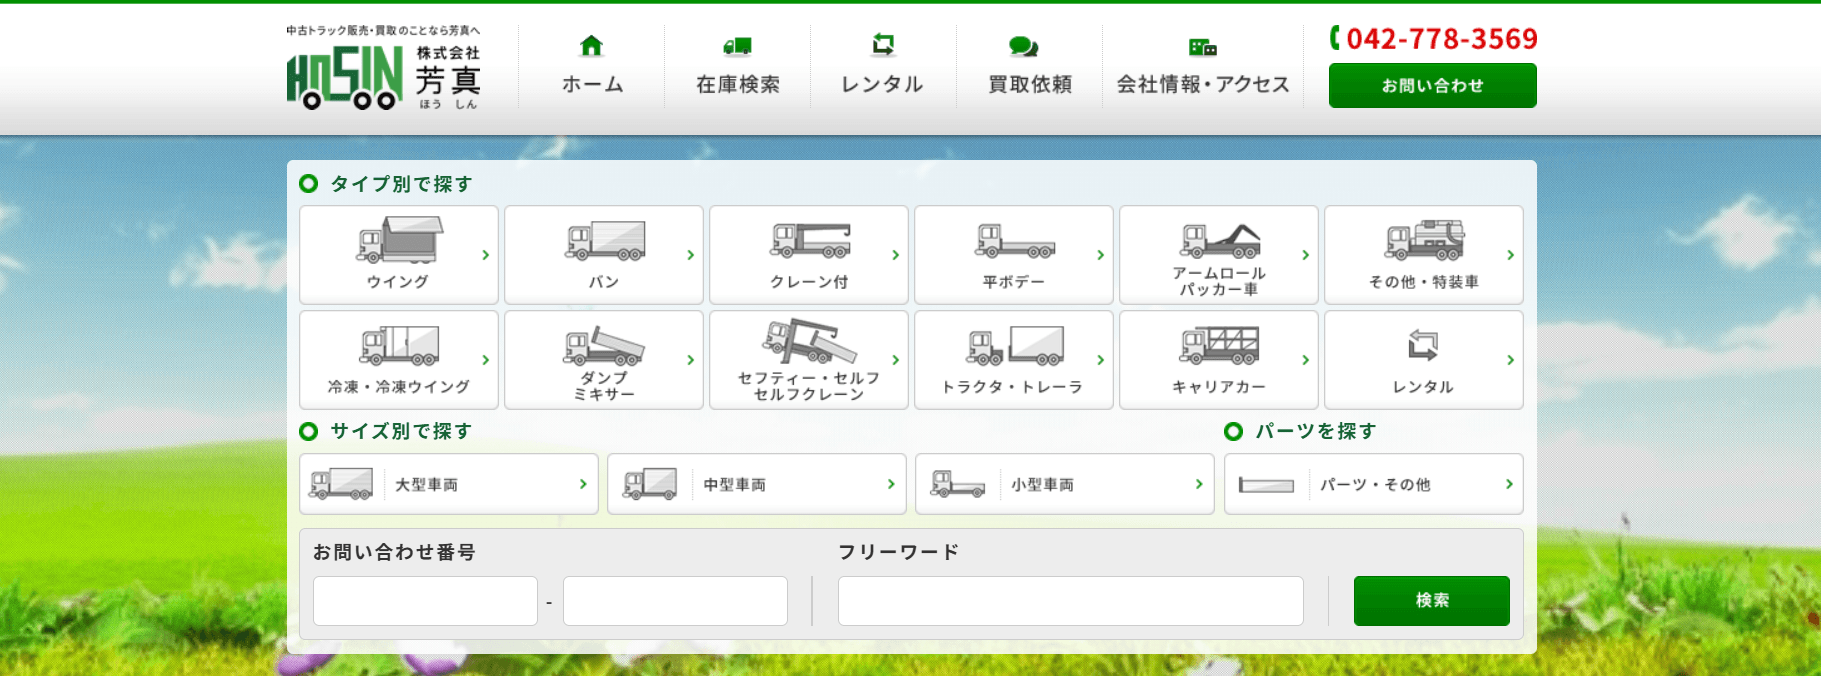
Task: Click the パーツ・その他 parts icon
Action: [1266, 485]
